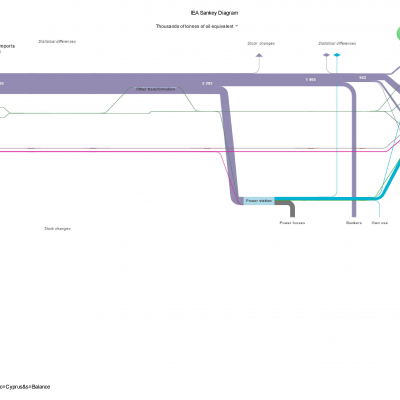Click the green circle at top right
Image resolution: width=400 pixels, height=400 pixels.
click(398, 34)
